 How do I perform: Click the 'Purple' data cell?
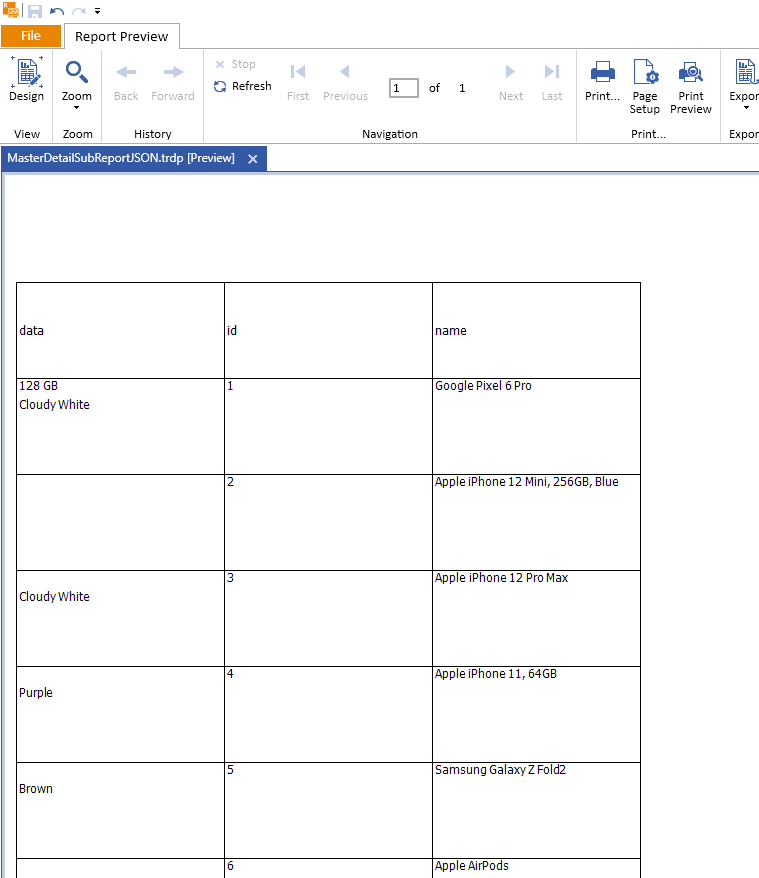(x=120, y=714)
